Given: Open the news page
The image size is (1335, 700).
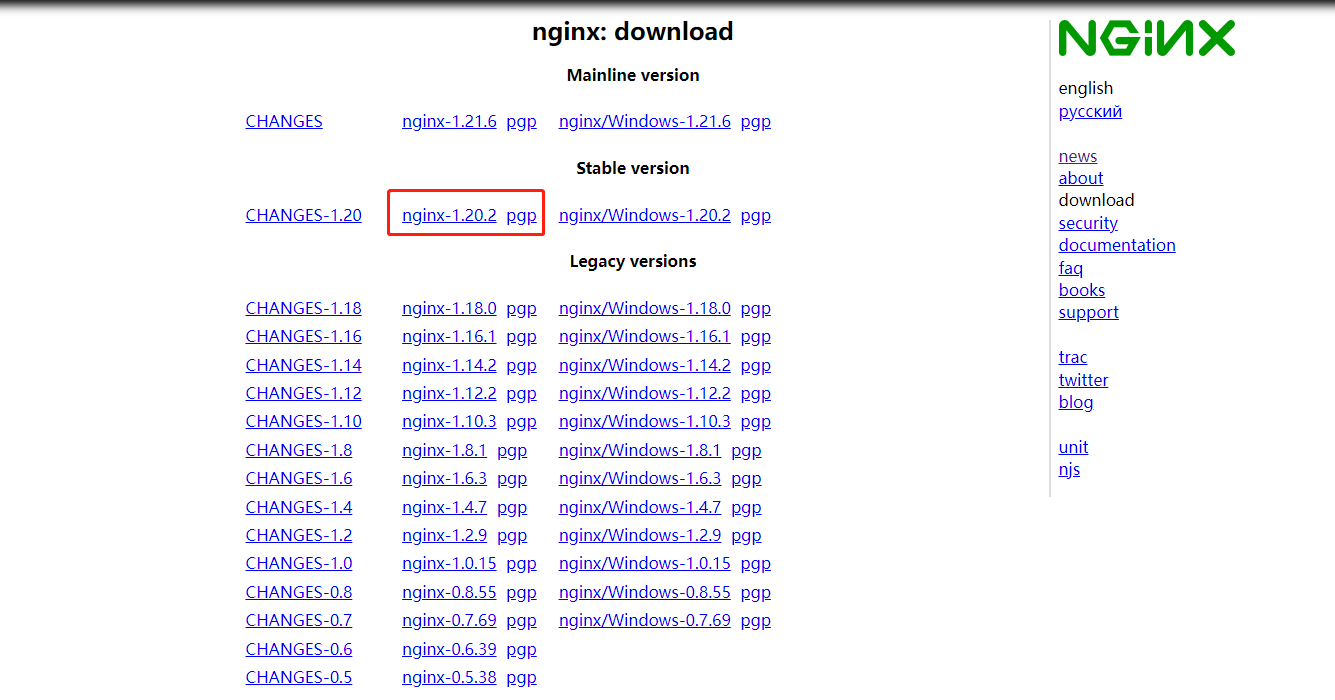Looking at the screenshot, I should point(1078,156).
